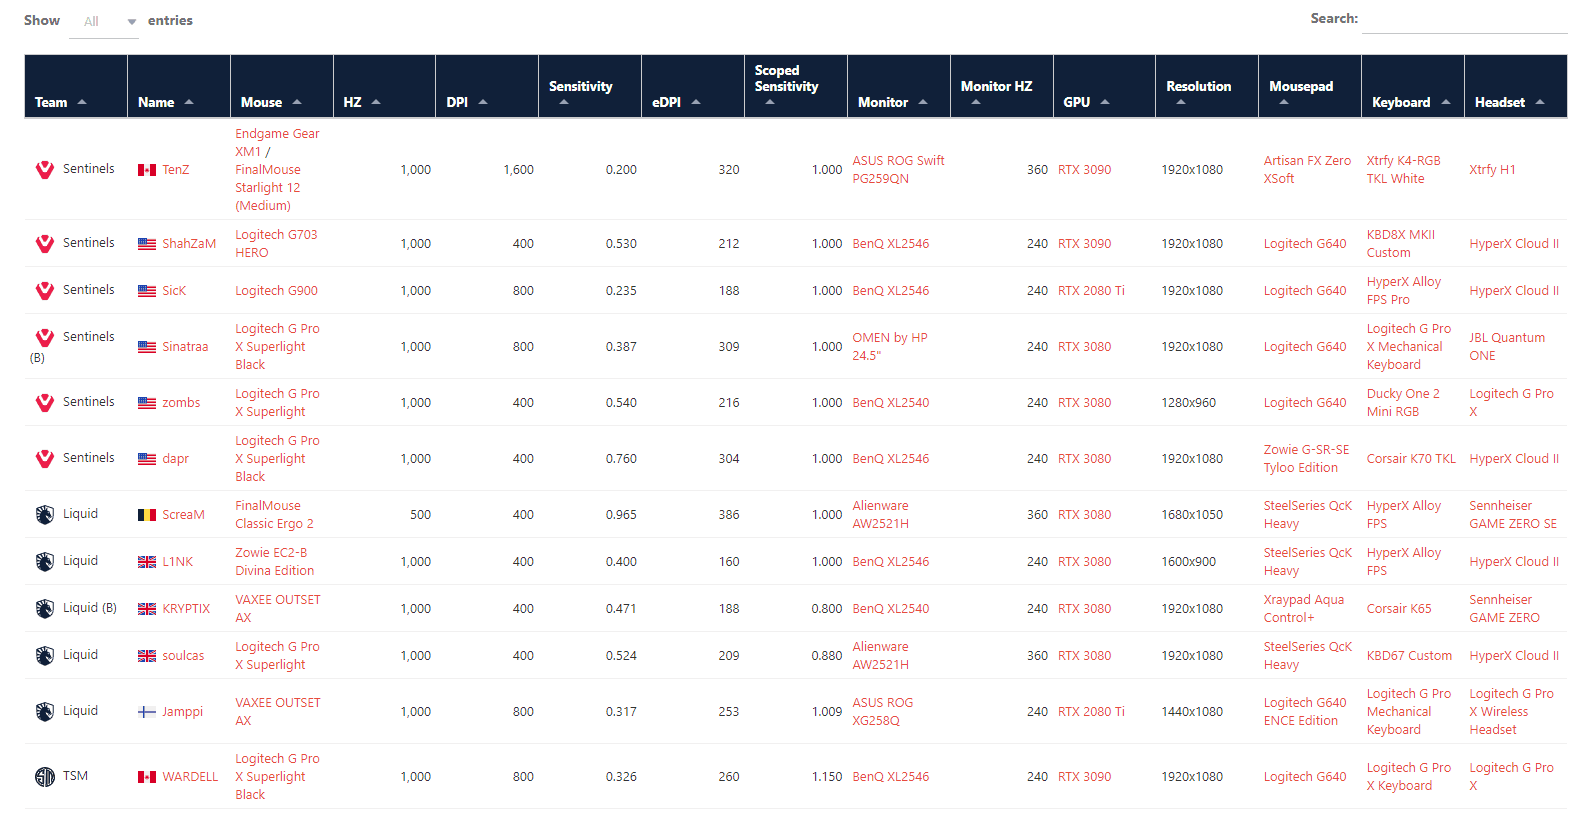Sort table by Team column

pyautogui.click(x=76, y=86)
